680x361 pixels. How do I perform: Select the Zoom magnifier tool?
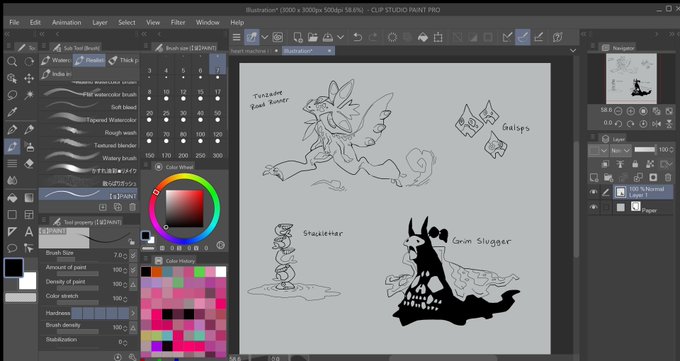(12, 62)
